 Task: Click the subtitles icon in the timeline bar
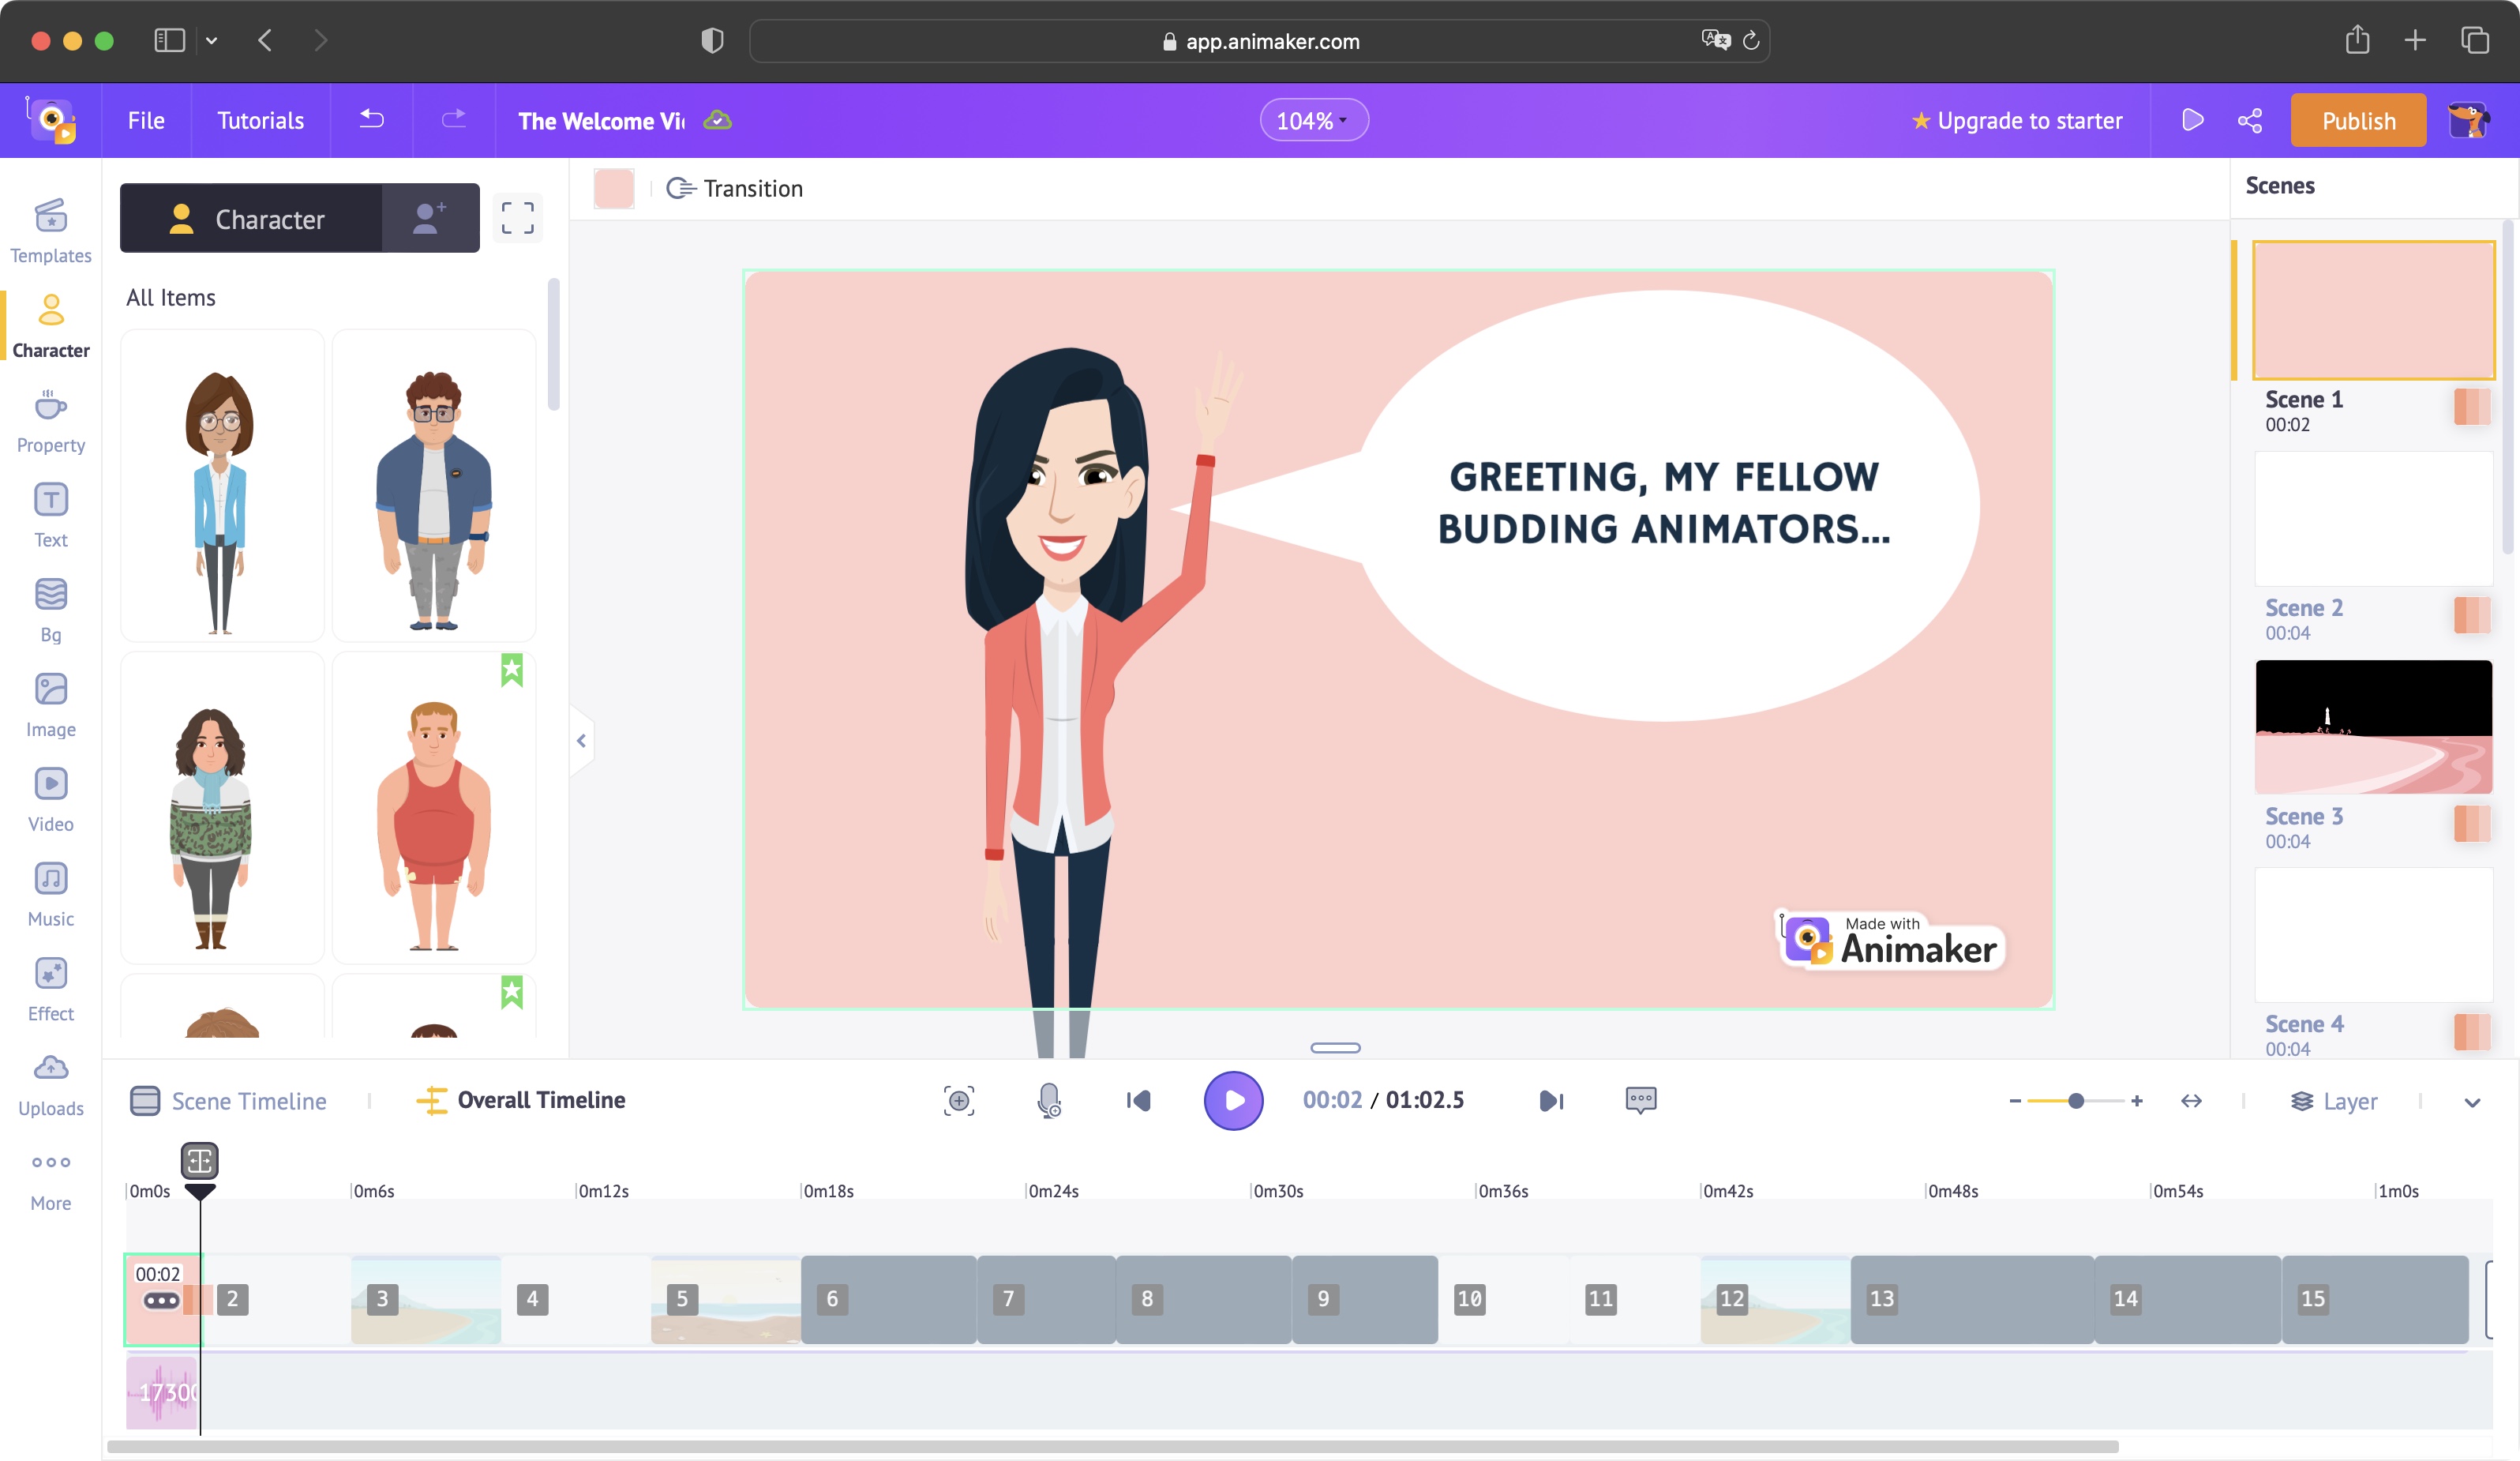[1641, 1100]
